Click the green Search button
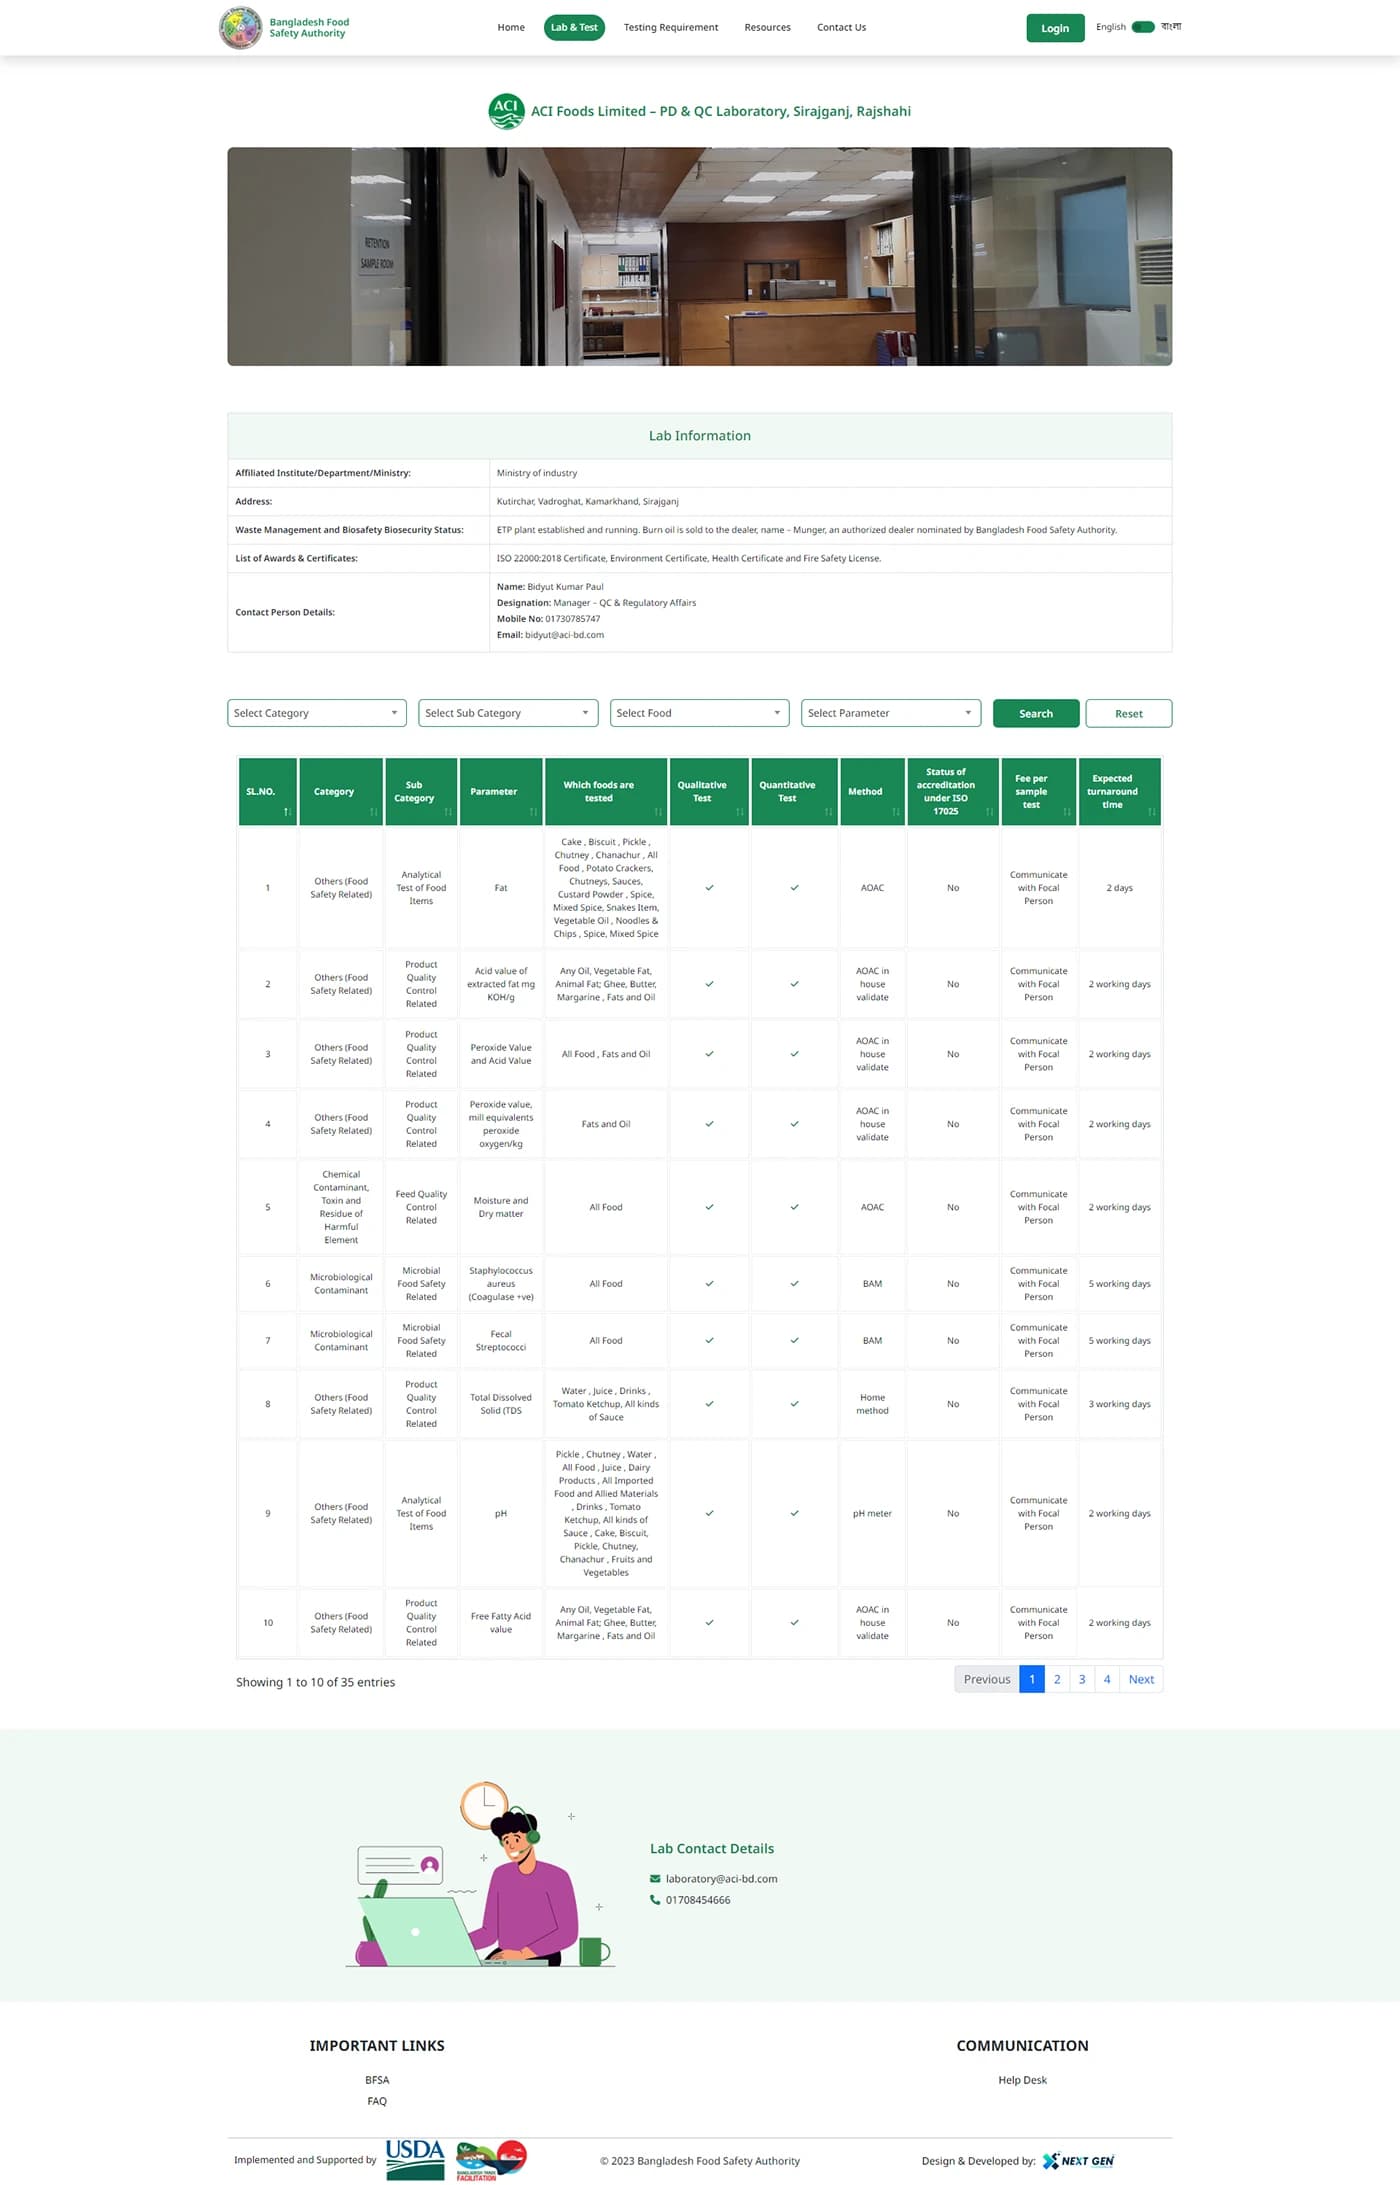The image size is (1400, 2185). point(1036,713)
